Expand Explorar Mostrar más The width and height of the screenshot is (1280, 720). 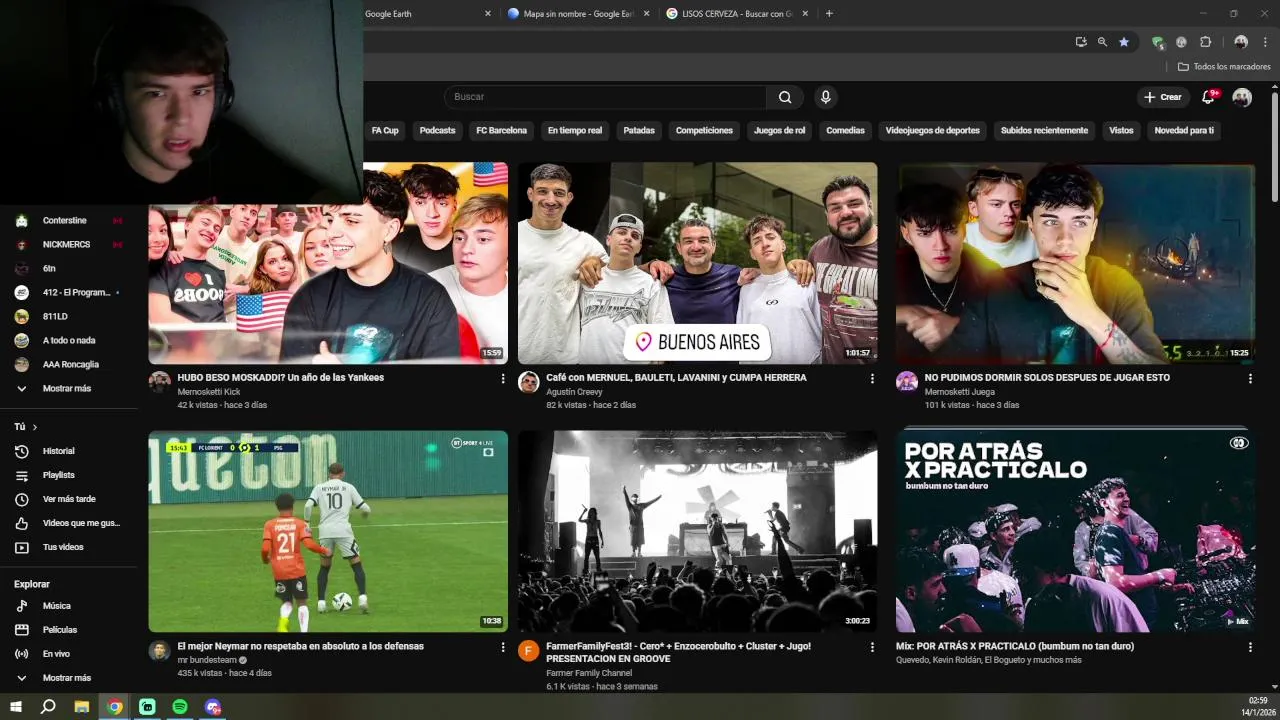(68, 678)
